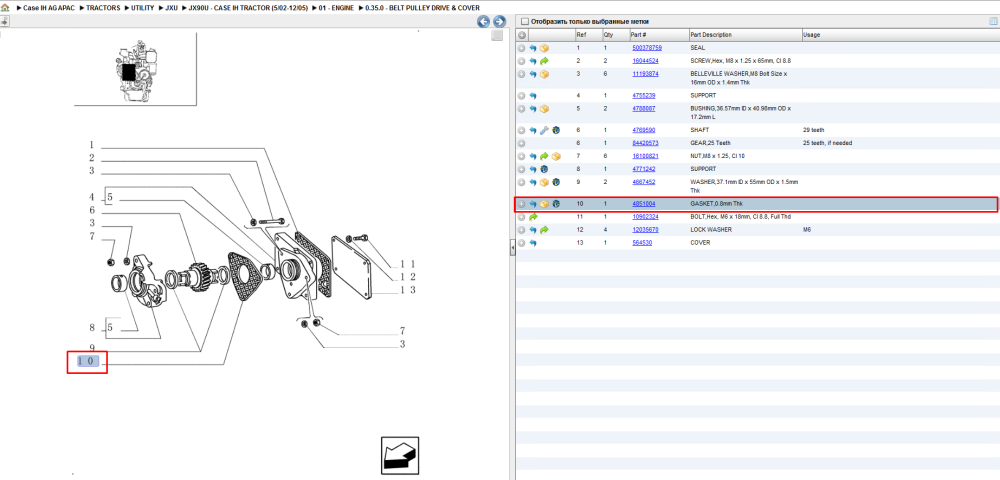
Task: Go to the home page icon
Action: (6, 7)
